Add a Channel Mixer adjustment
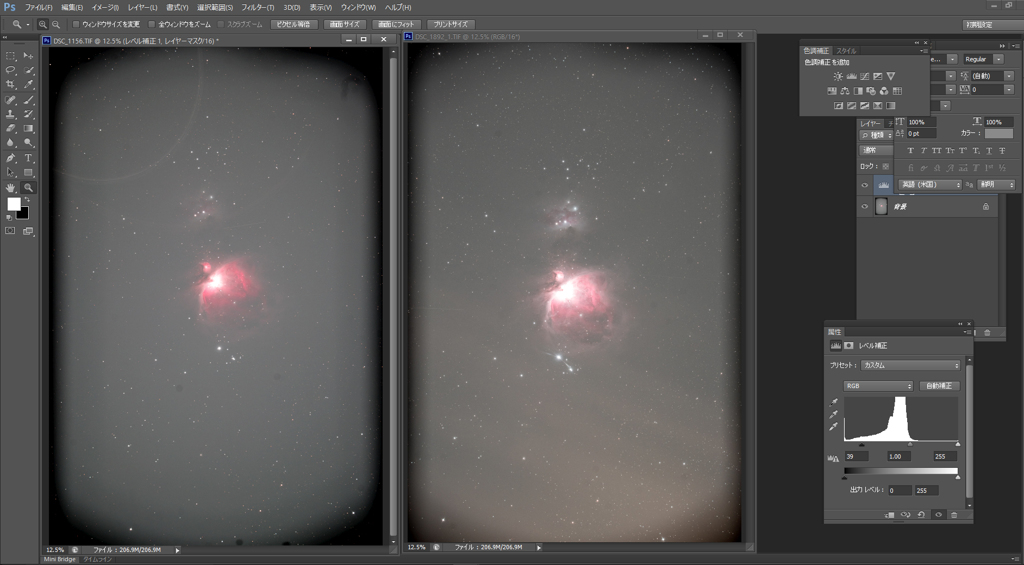This screenshot has height=565, width=1024. click(x=884, y=91)
